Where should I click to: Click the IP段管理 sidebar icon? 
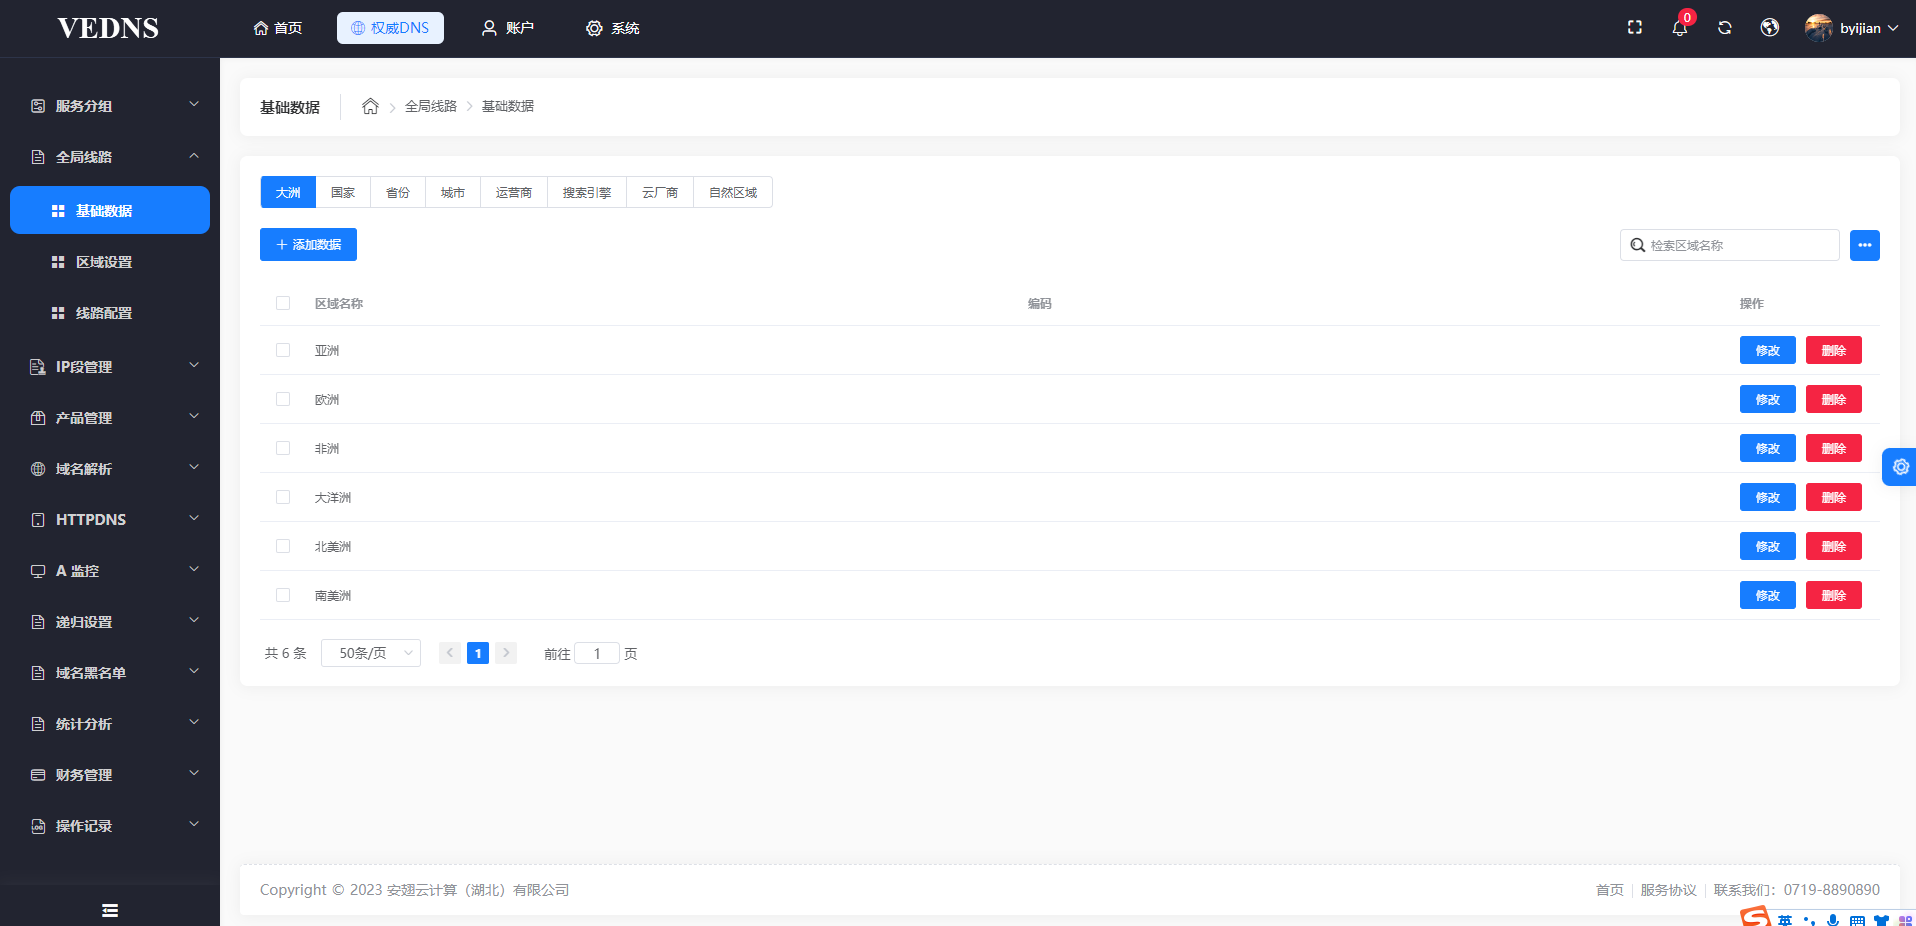tap(38, 367)
